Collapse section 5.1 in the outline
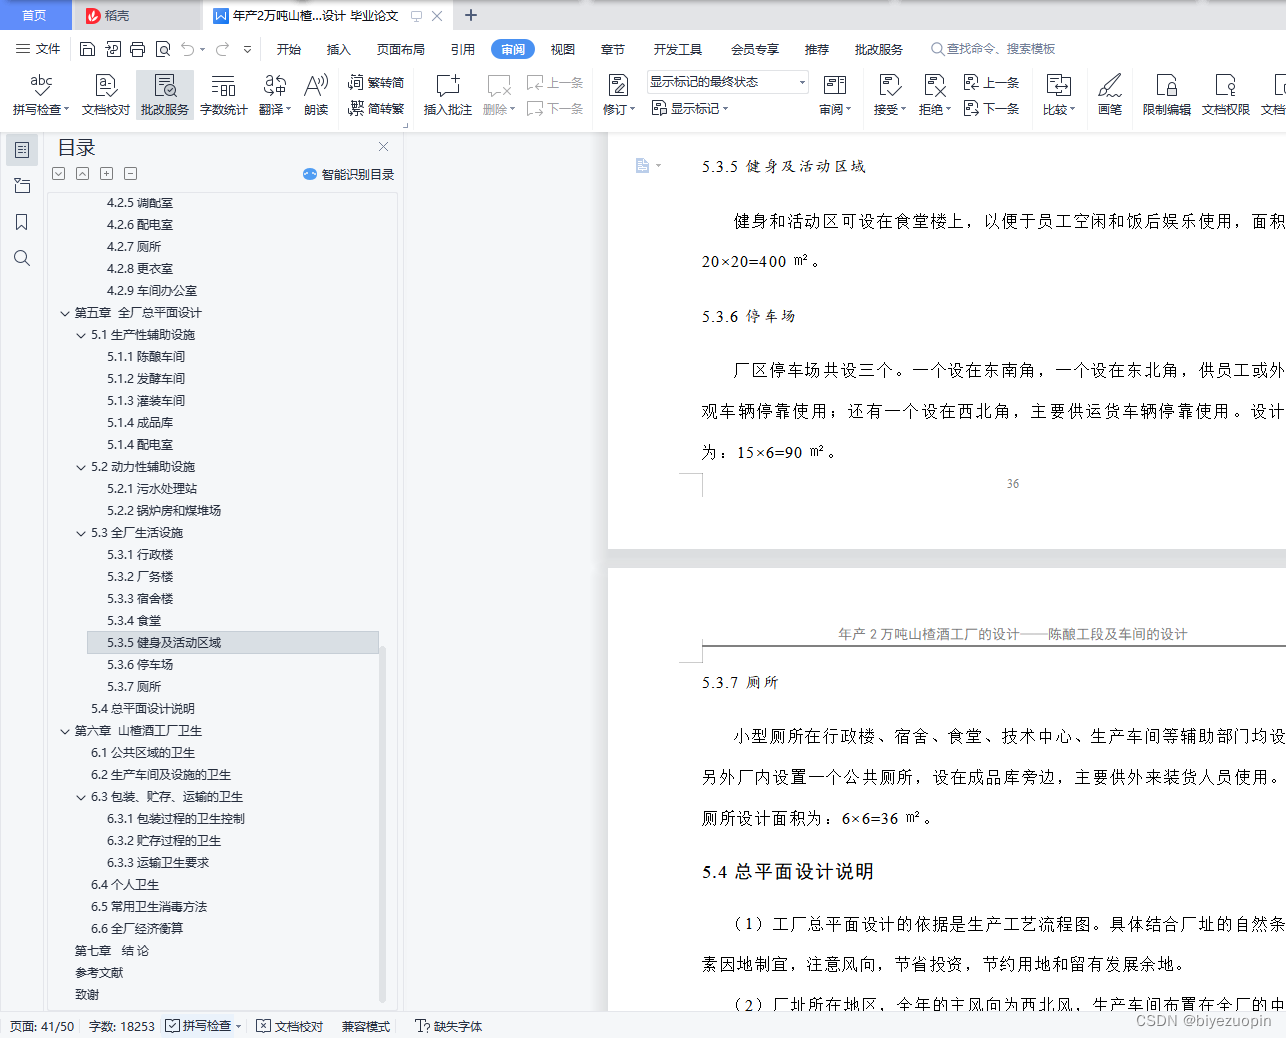1286x1038 pixels. tap(81, 335)
